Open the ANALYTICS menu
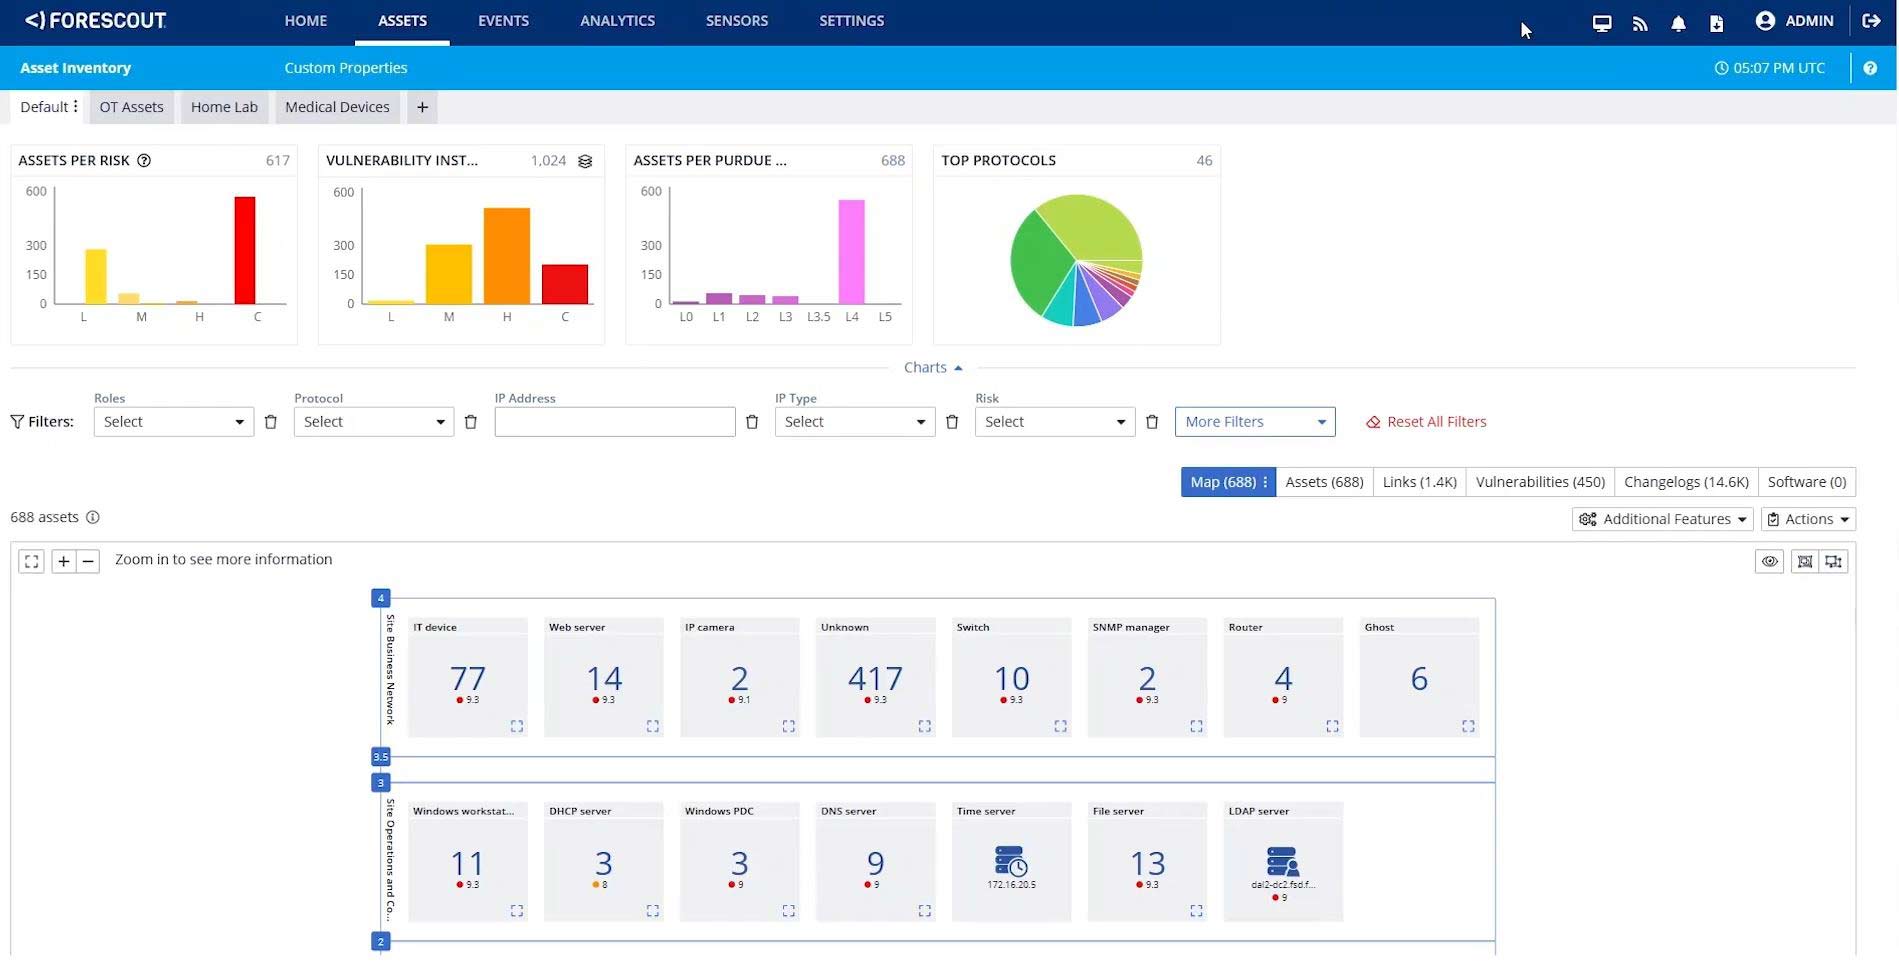 point(617,21)
